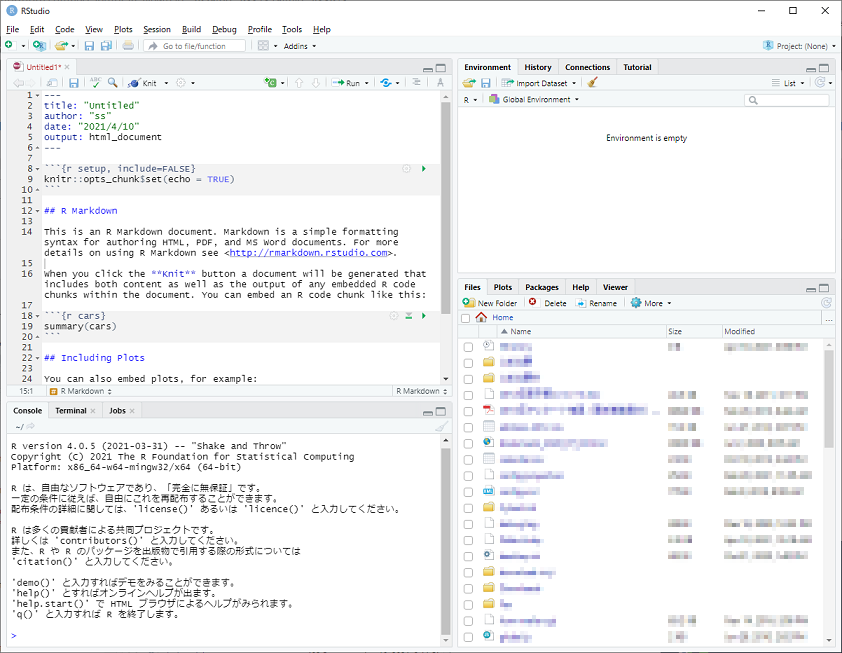Image resolution: width=842 pixels, height=653 pixels.
Task: Click the Knit button
Action: pyautogui.click(x=143, y=83)
